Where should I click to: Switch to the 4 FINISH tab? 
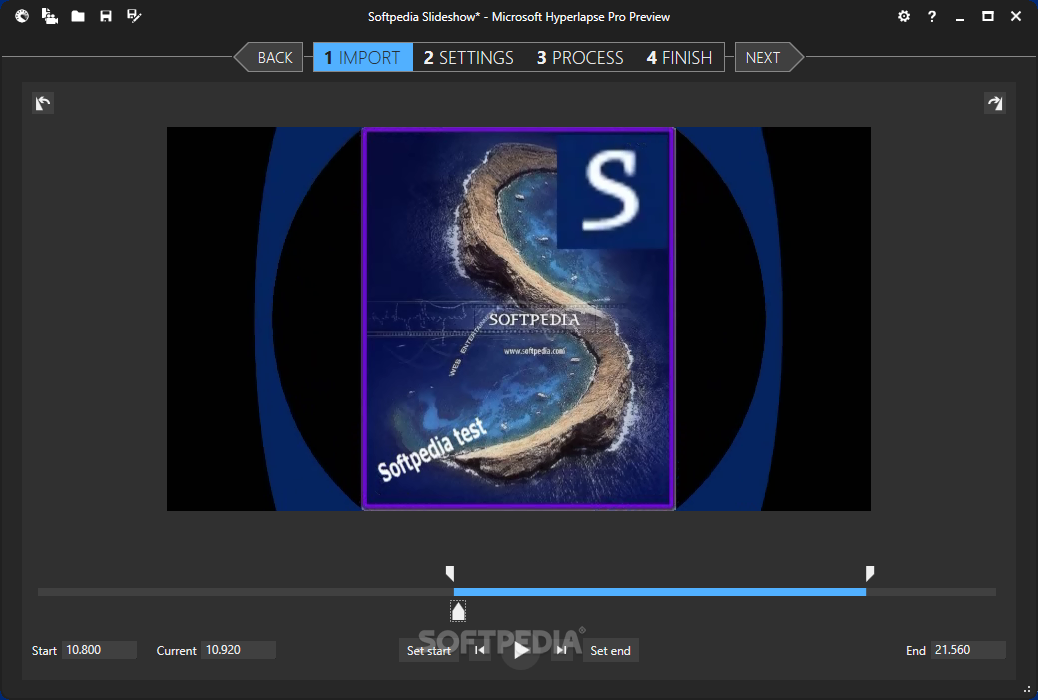(679, 58)
